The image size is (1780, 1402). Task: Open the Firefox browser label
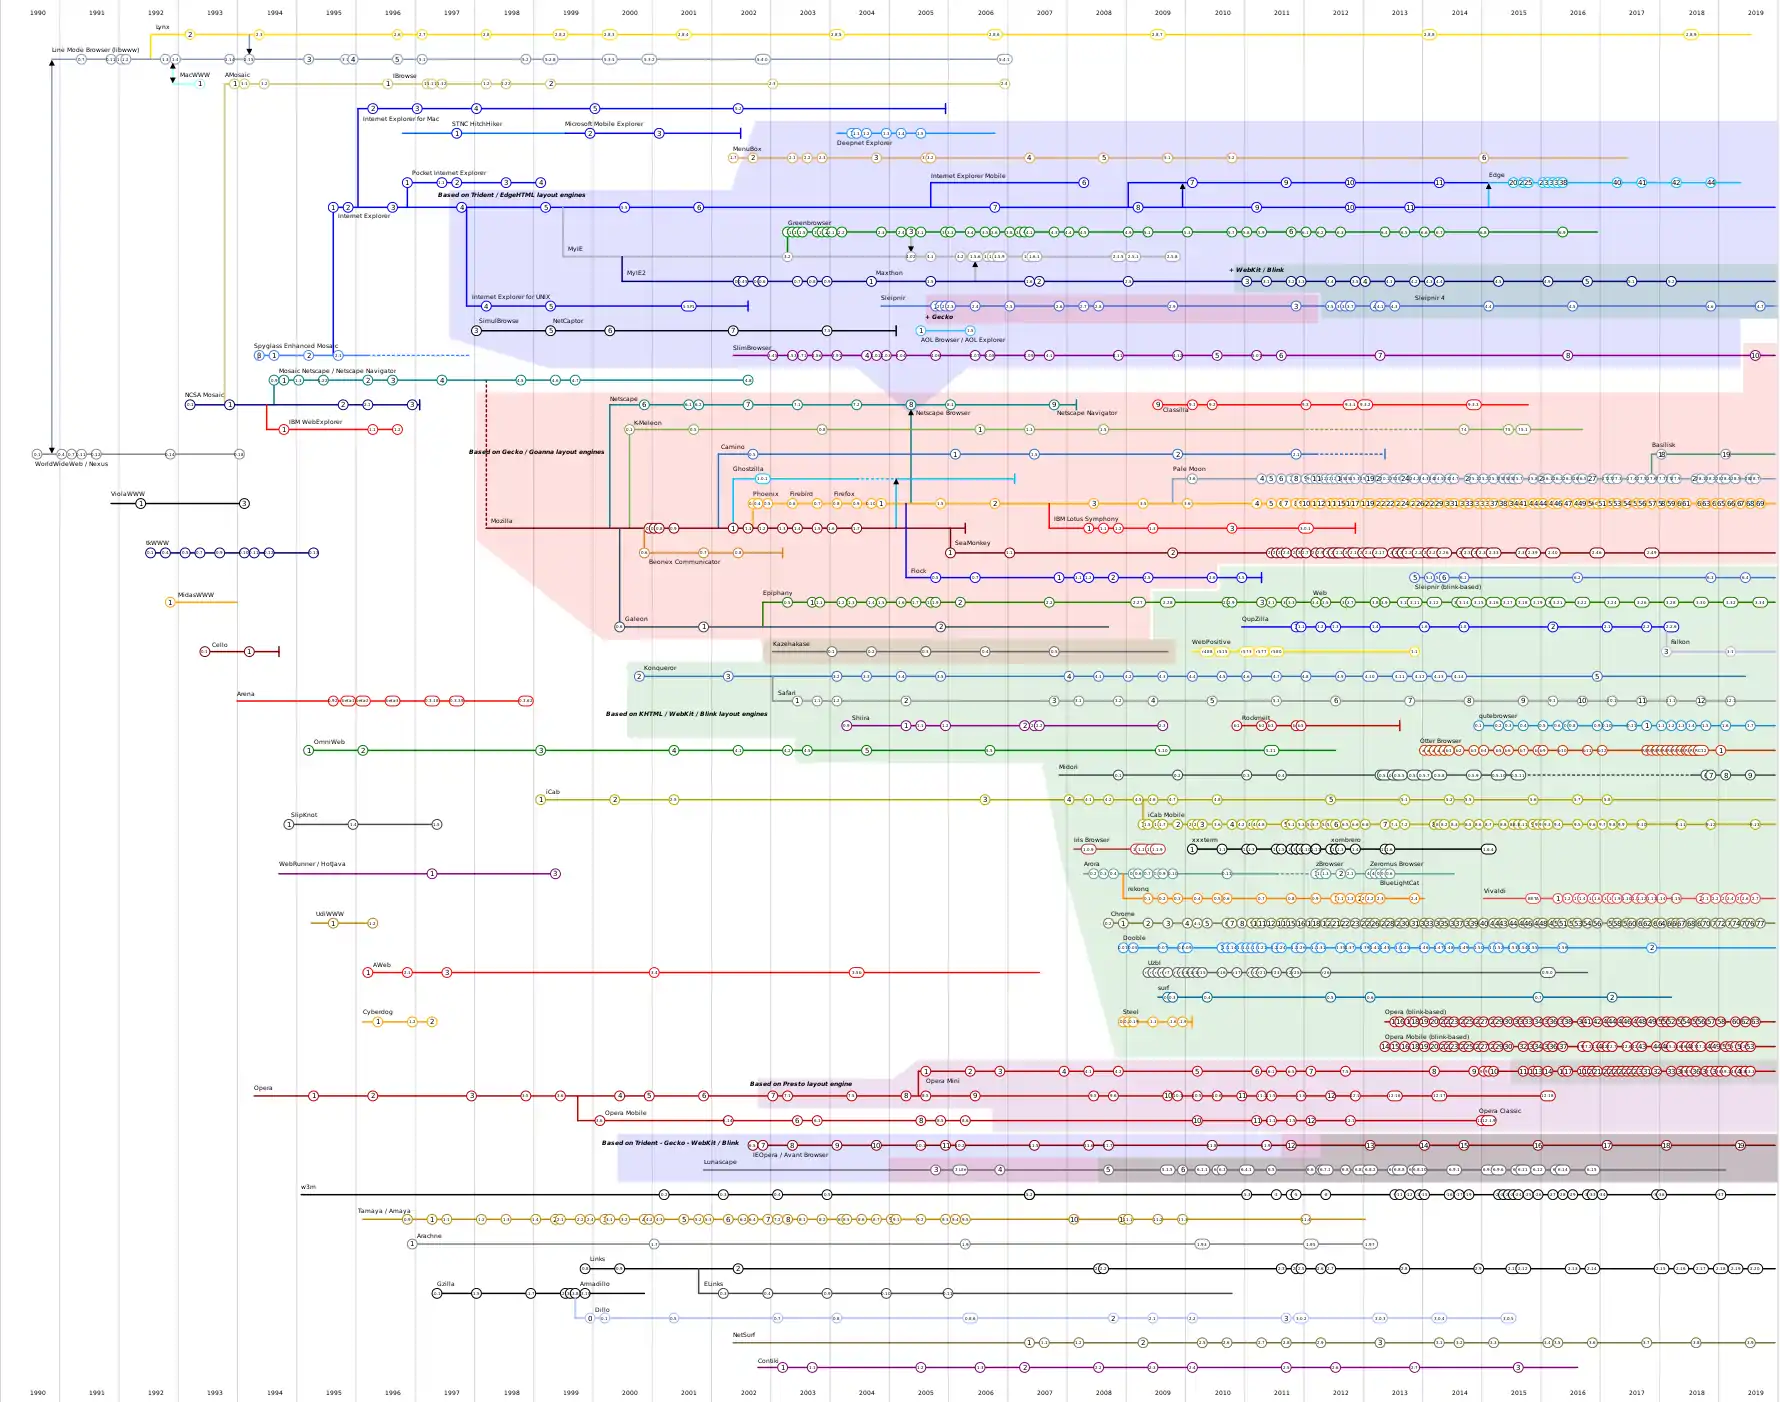click(844, 494)
